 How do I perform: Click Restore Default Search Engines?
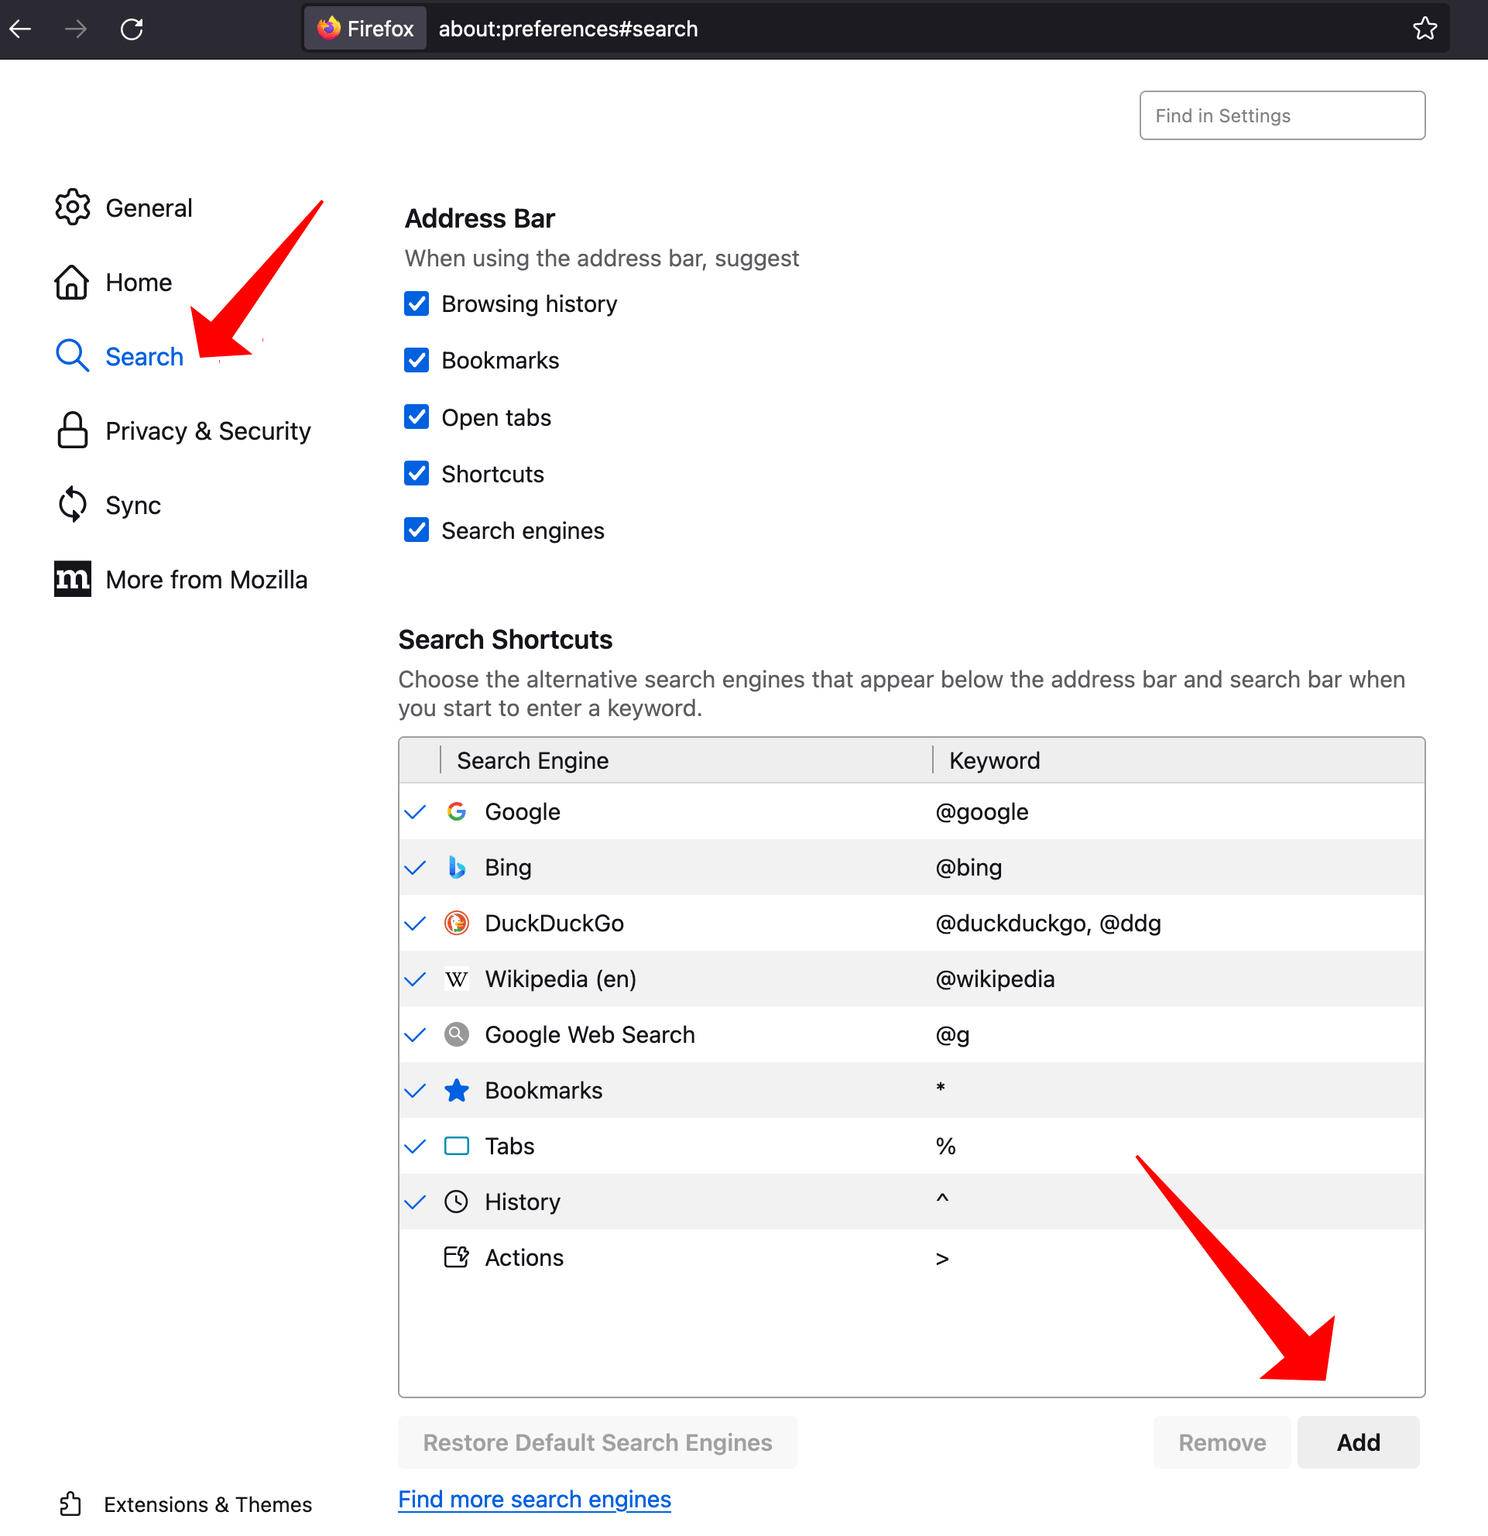pos(598,1442)
